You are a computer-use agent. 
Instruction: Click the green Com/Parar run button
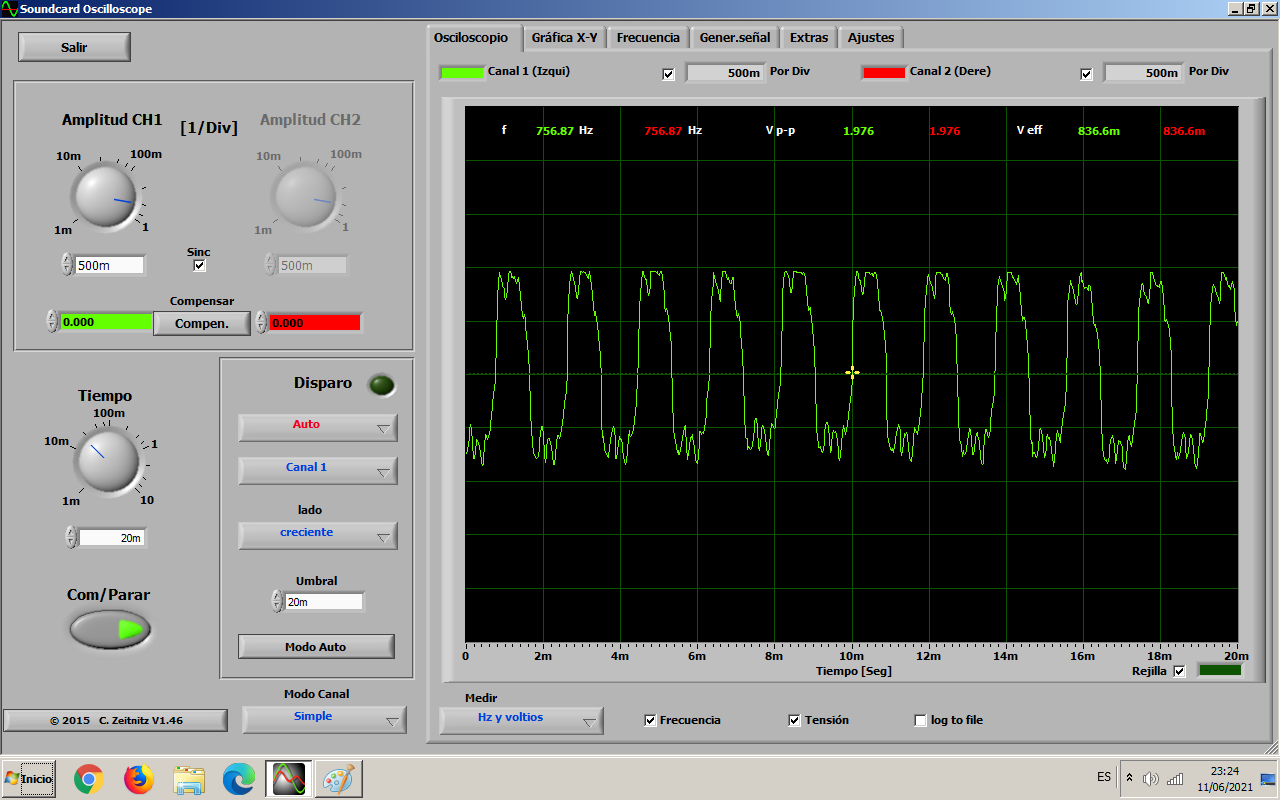pyautogui.click(x=110, y=629)
